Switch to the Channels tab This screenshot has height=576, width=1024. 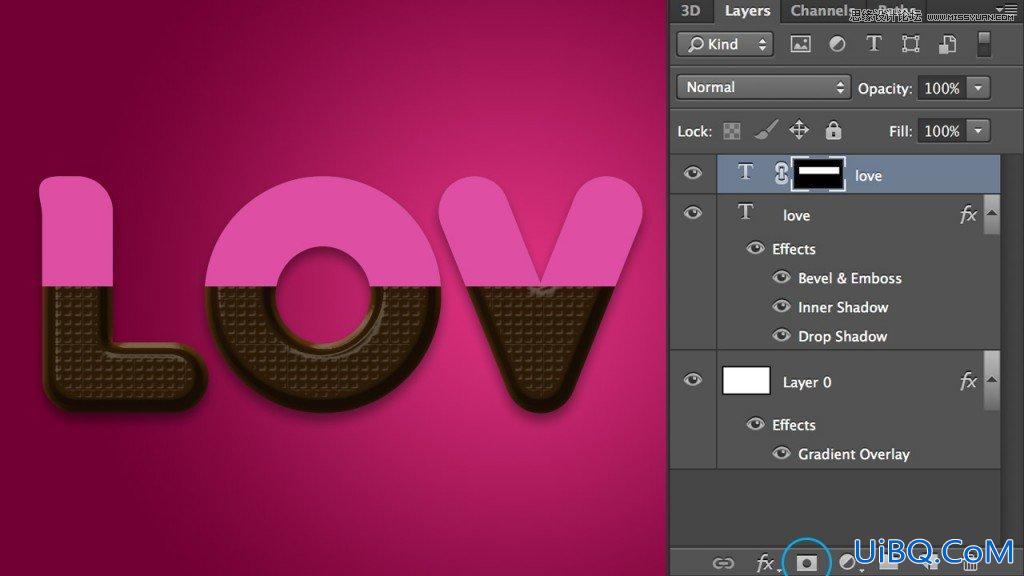click(820, 10)
